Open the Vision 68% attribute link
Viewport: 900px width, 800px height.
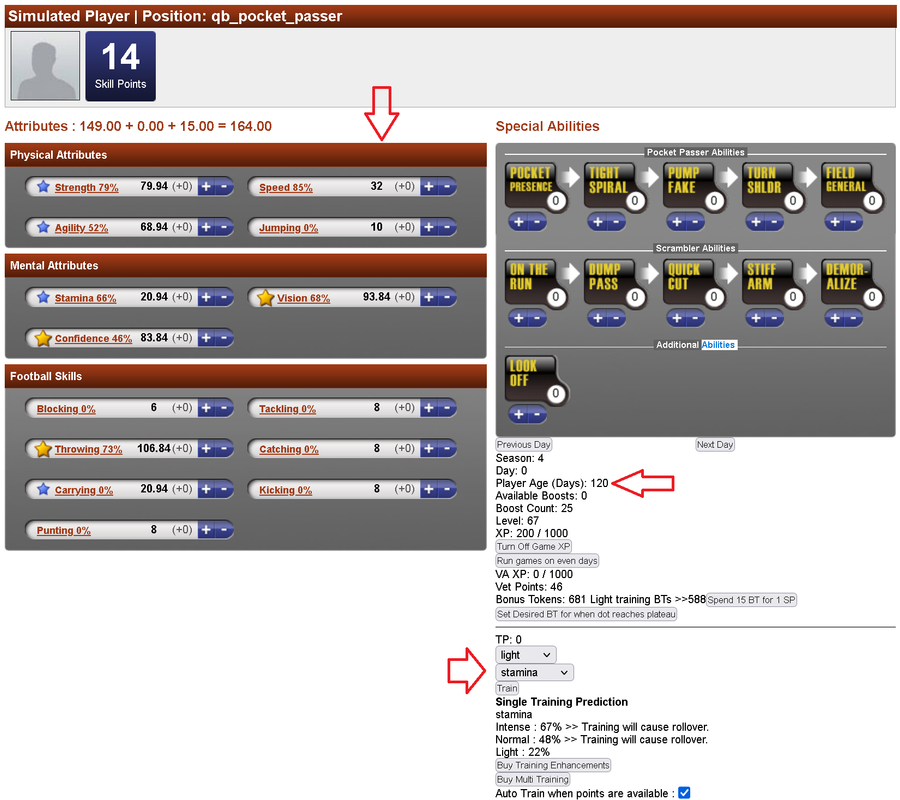tap(304, 298)
